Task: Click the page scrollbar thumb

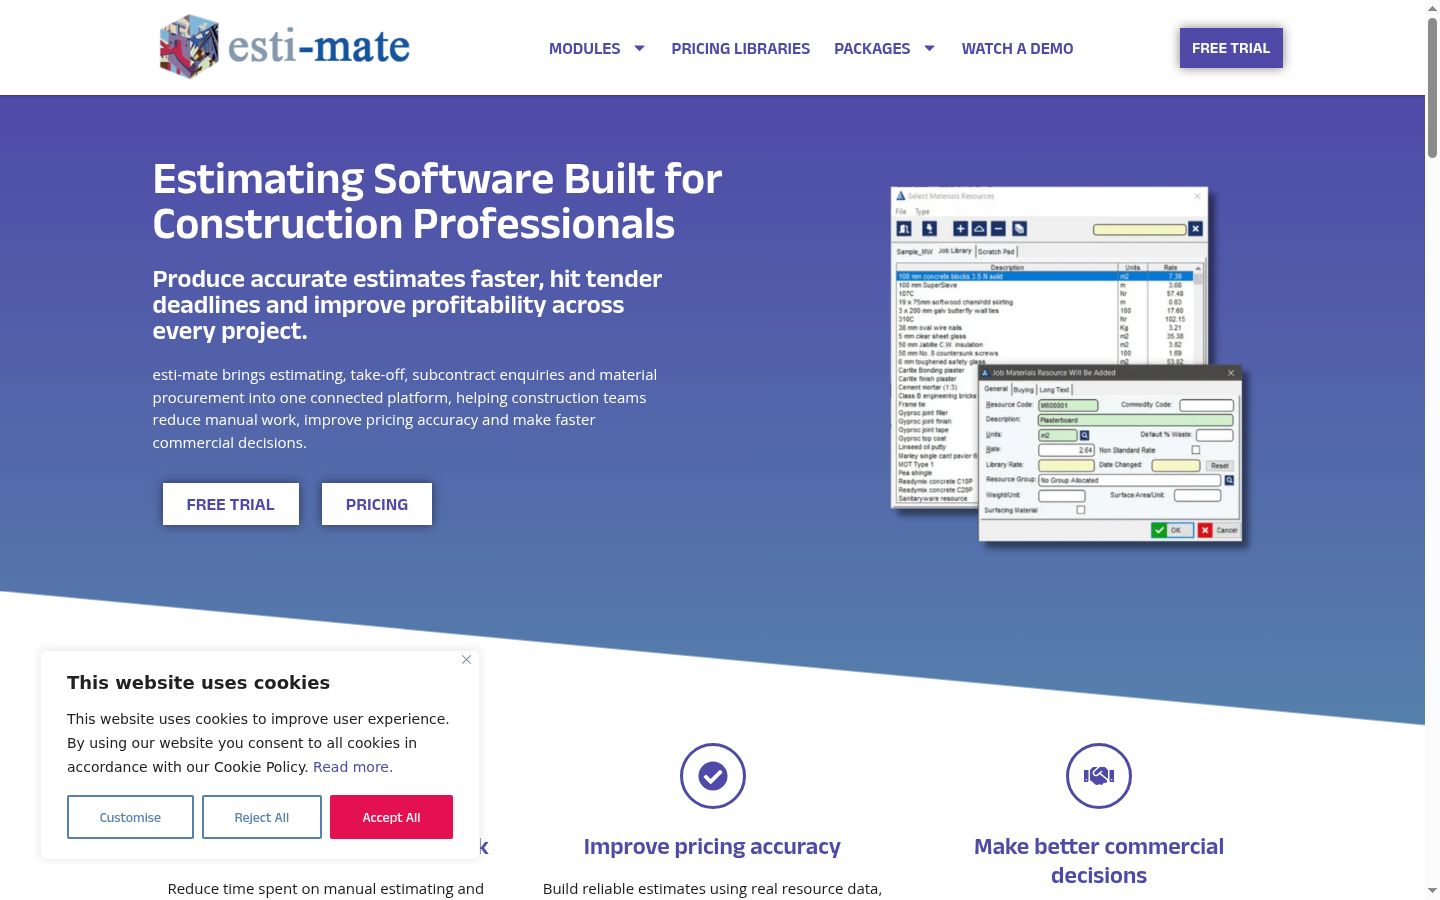Action: pos(1432,87)
